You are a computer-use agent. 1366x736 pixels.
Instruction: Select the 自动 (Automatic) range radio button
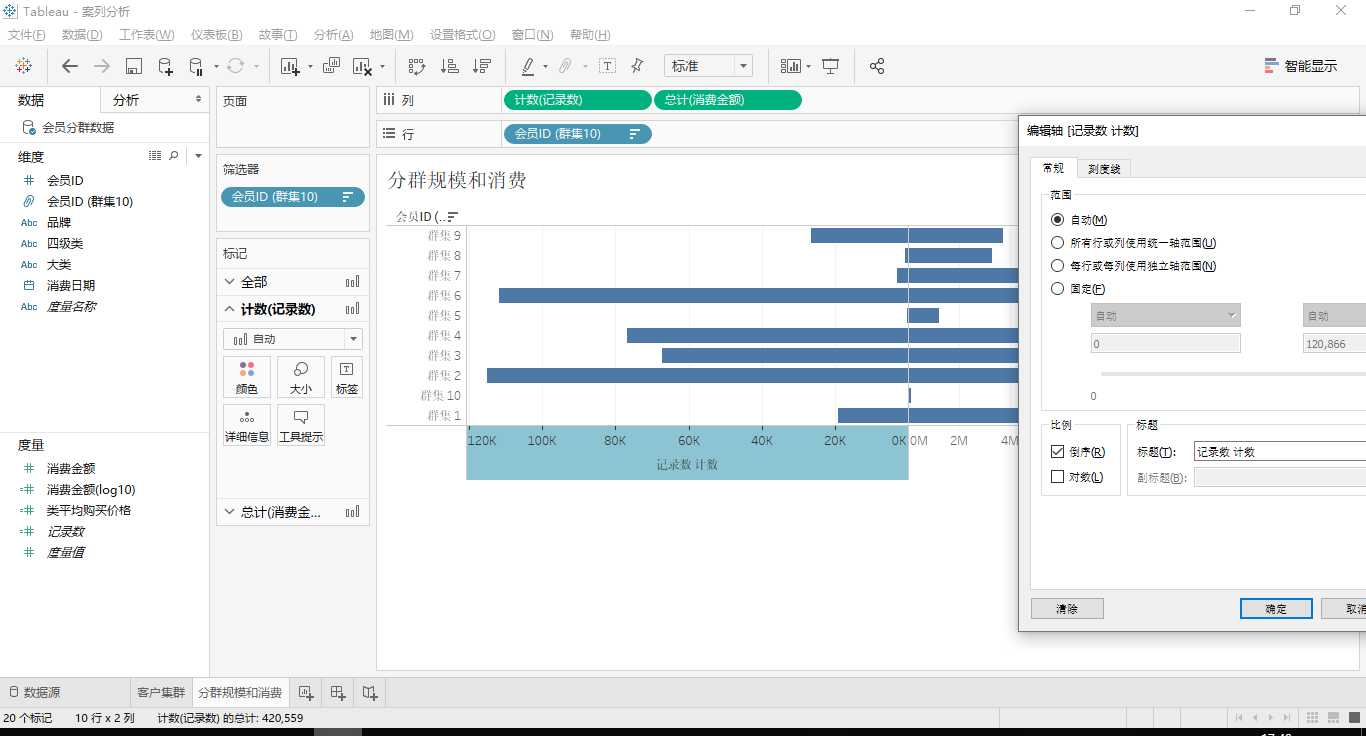[x=1057, y=220]
